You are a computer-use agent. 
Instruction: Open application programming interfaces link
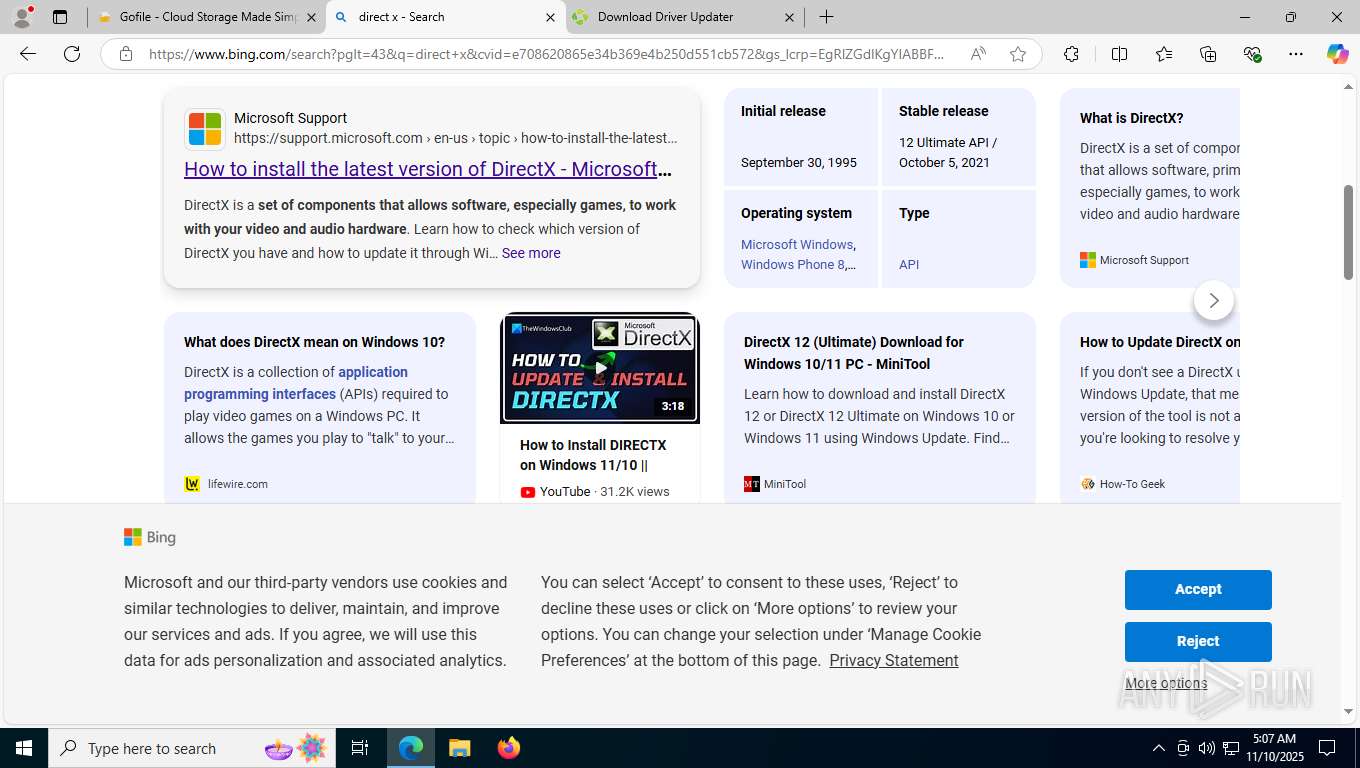click(296, 383)
